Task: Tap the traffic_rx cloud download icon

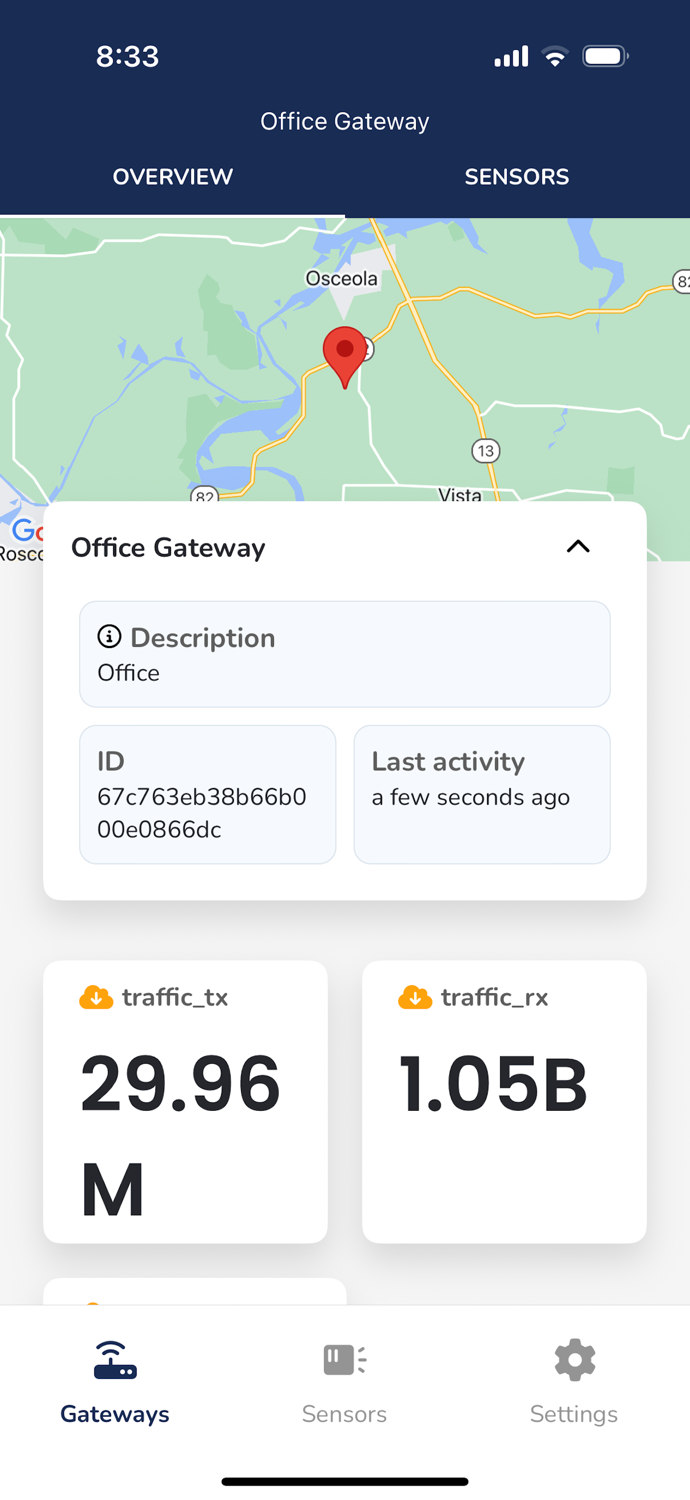Action: click(415, 997)
